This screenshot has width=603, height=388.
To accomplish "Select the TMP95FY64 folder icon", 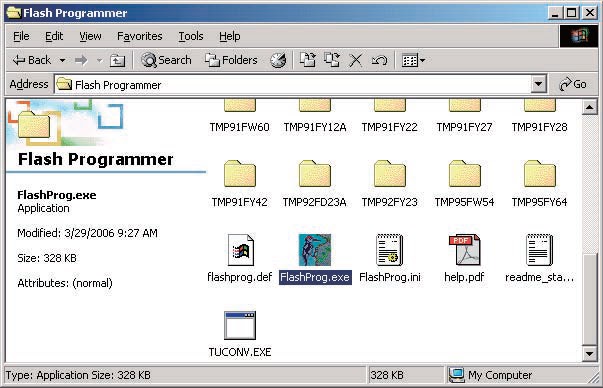I will coord(540,174).
